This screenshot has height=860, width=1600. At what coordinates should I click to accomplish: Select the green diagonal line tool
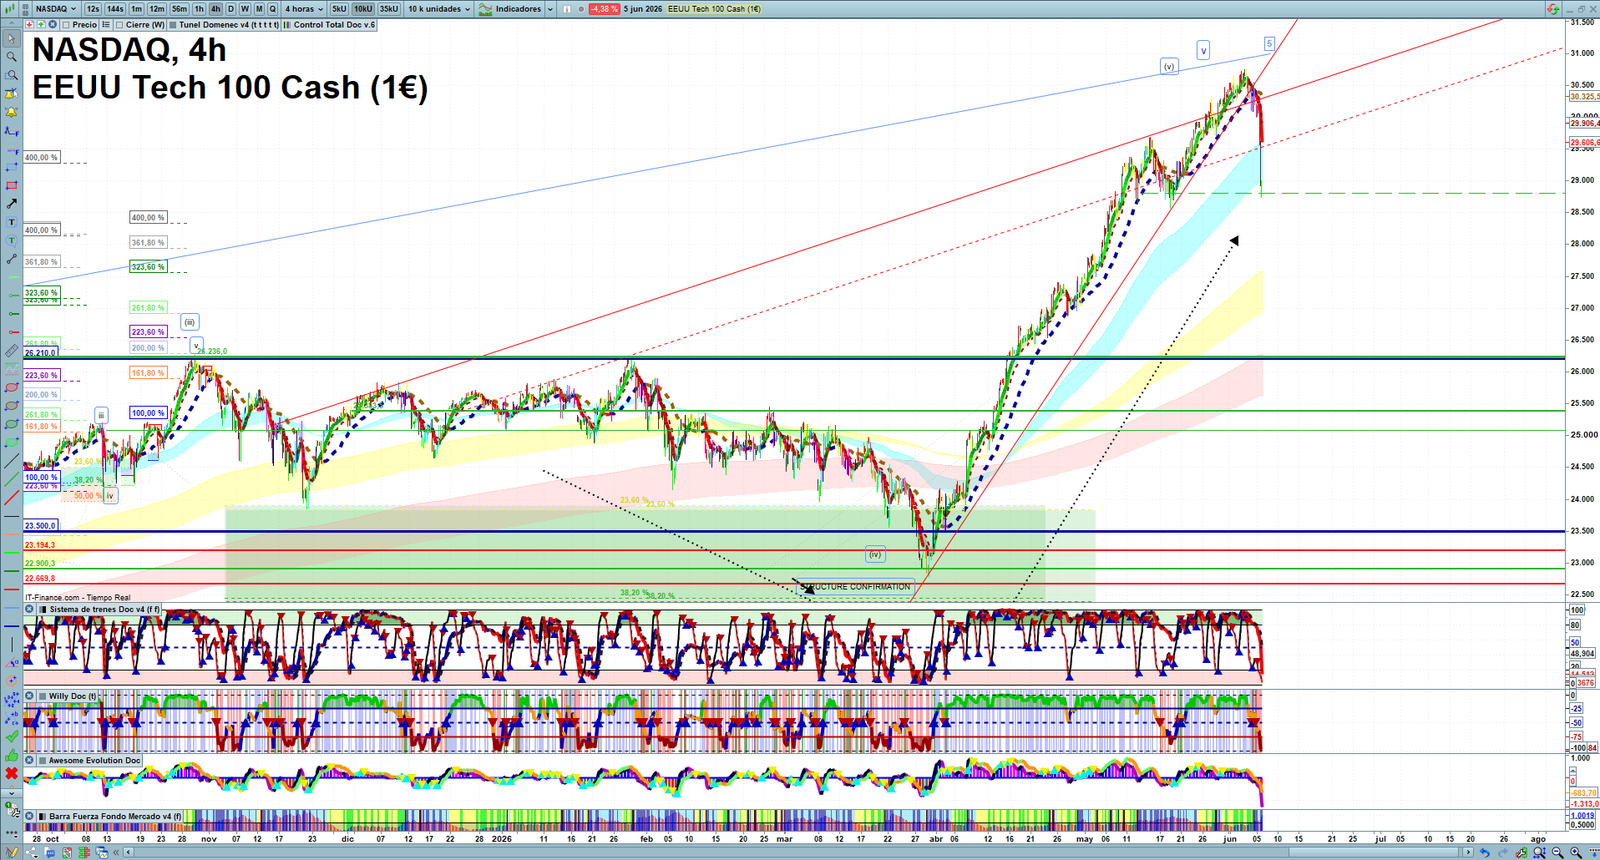tap(12, 480)
